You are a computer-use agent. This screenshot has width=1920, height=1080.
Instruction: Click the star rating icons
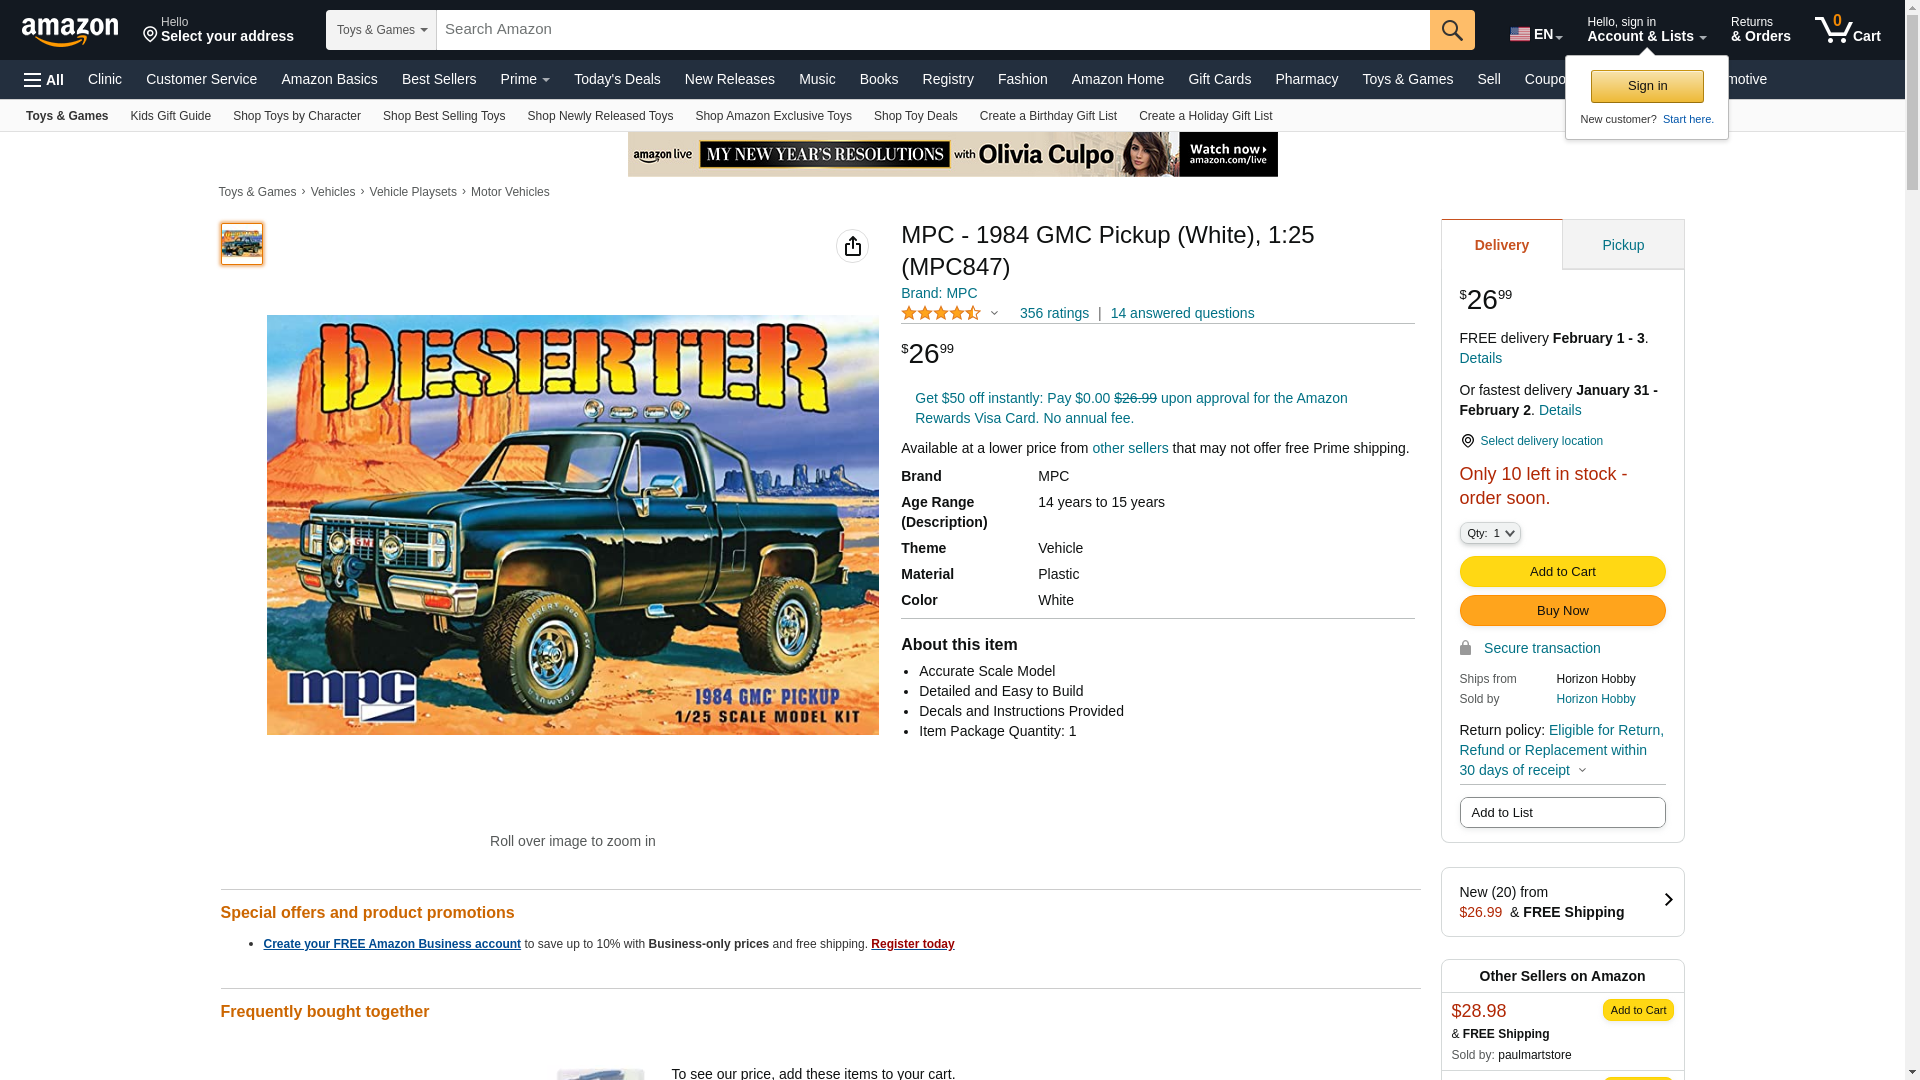[x=941, y=314]
